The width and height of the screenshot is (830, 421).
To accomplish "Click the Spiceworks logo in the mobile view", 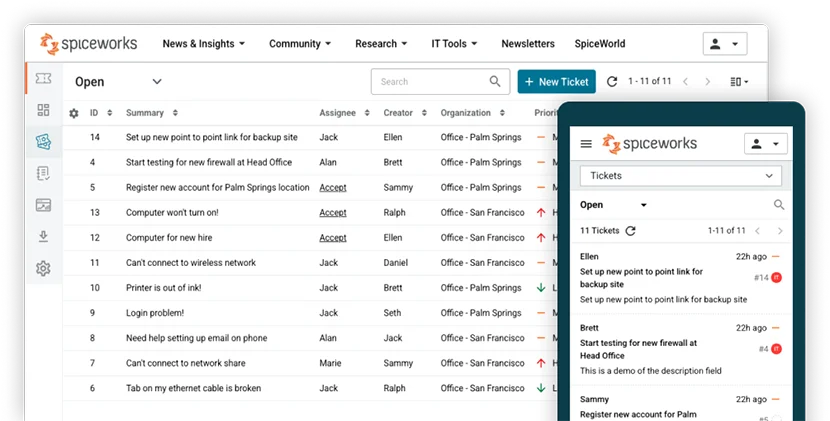I will point(649,144).
